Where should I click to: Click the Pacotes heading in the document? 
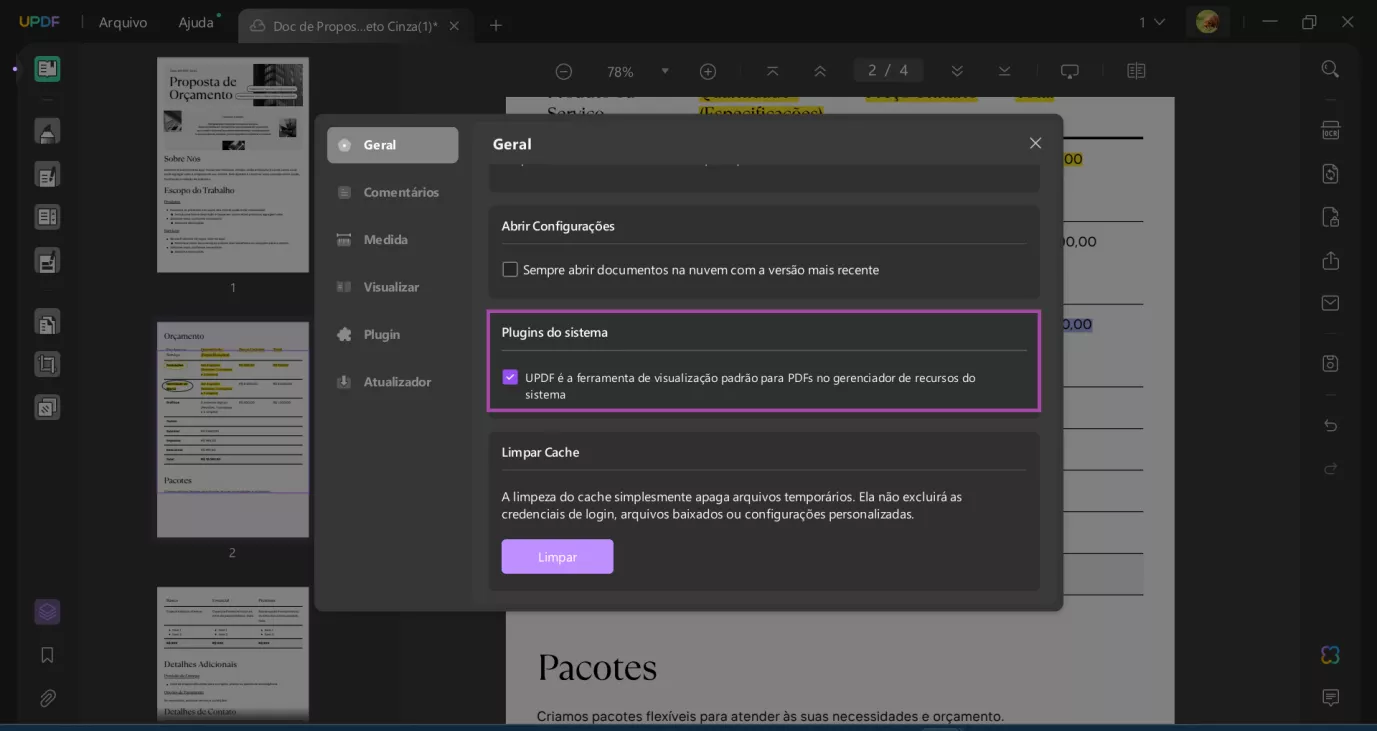tap(597, 667)
